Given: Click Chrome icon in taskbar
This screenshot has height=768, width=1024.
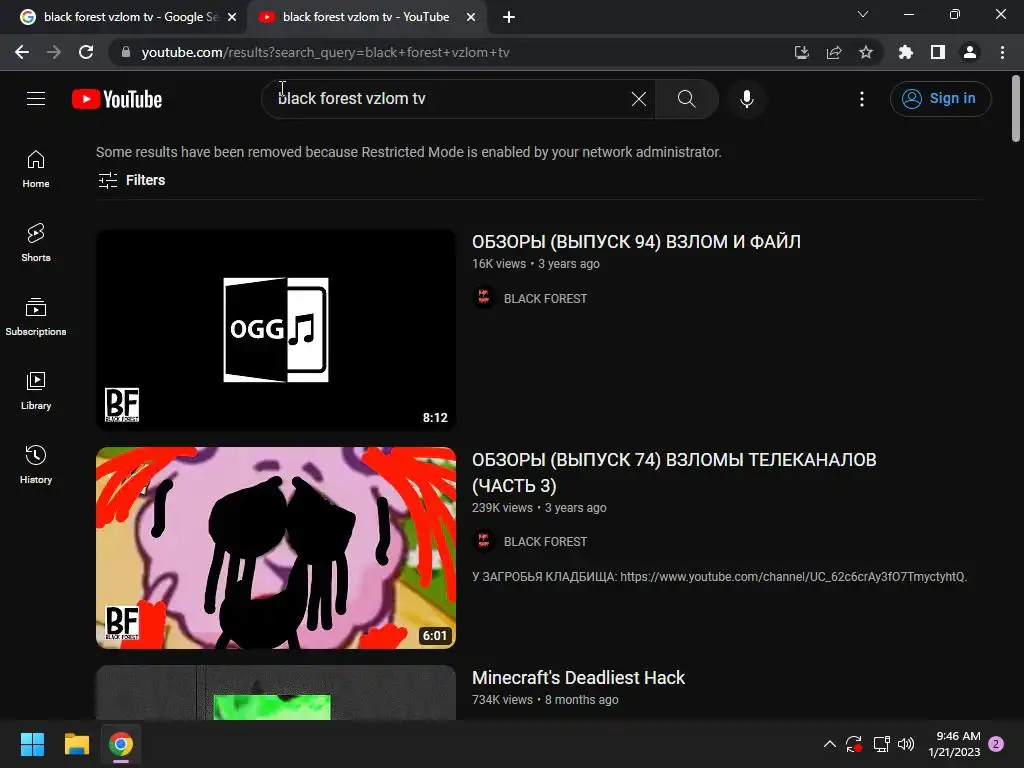Looking at the screenshot, I should 121,744.
